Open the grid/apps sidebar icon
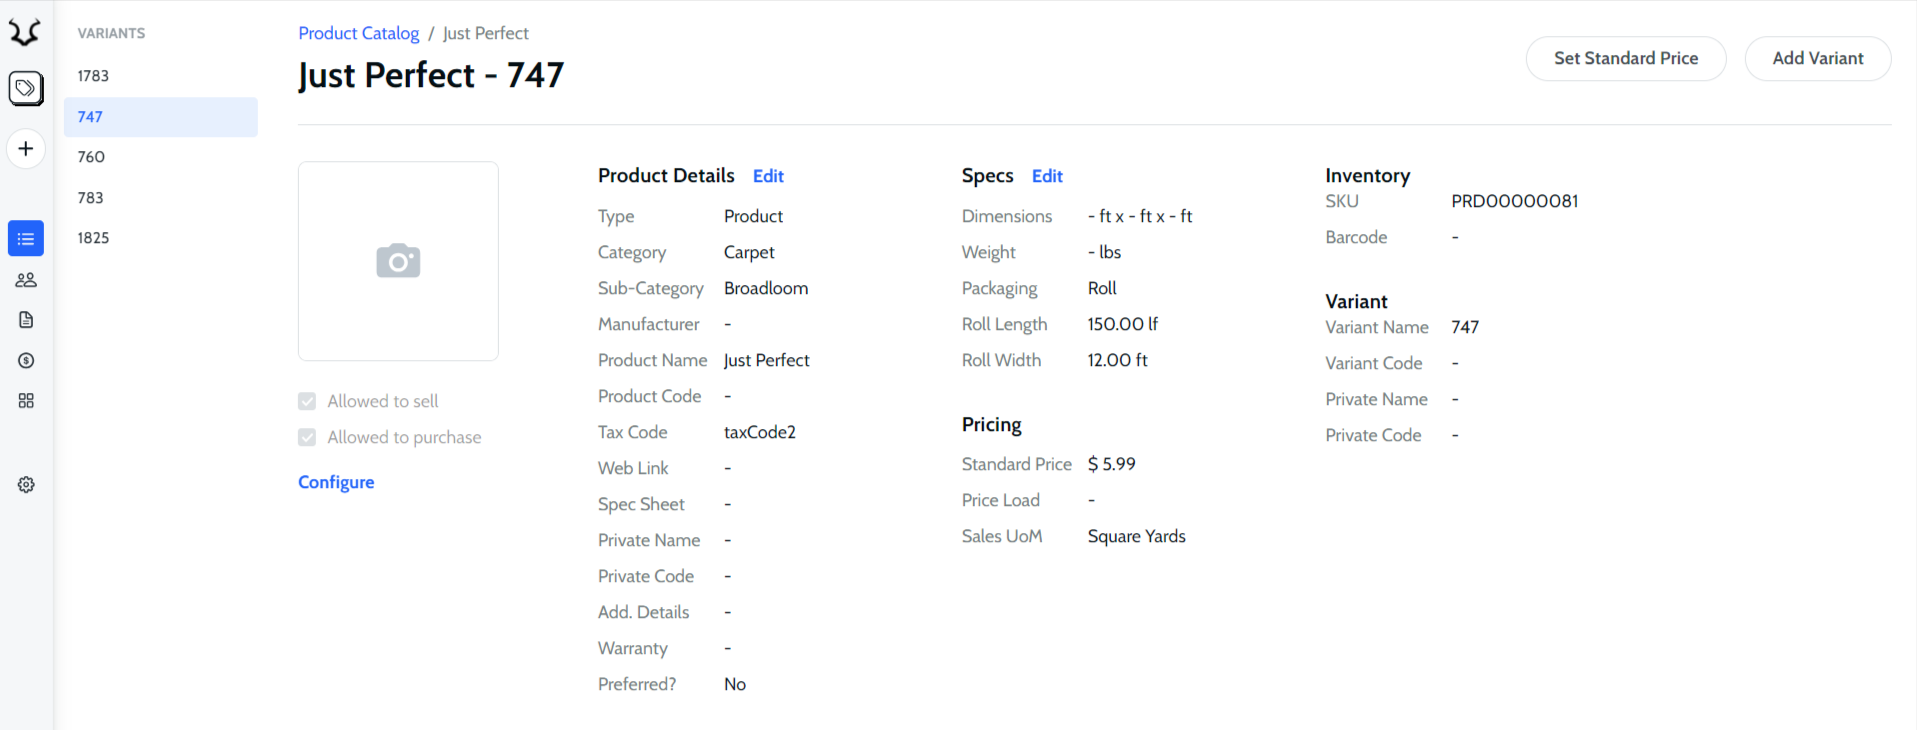The width and height of the screenshot is (1917, 730). click(26, 401)
